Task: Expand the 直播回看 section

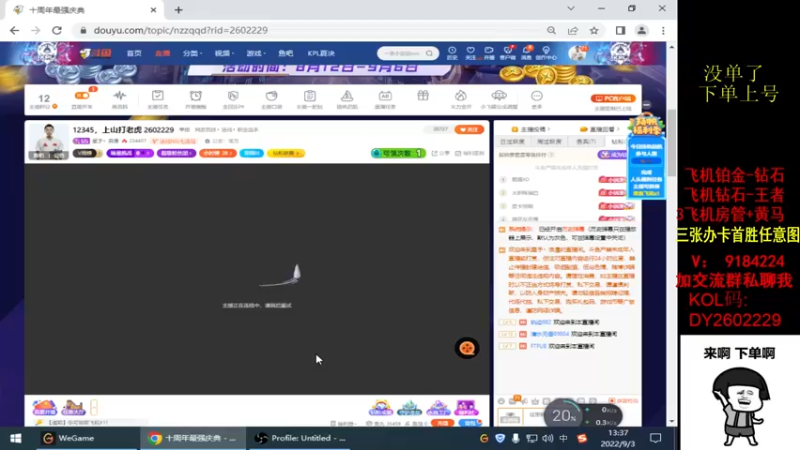Action: pyautogui.click(x=600, y=130)
